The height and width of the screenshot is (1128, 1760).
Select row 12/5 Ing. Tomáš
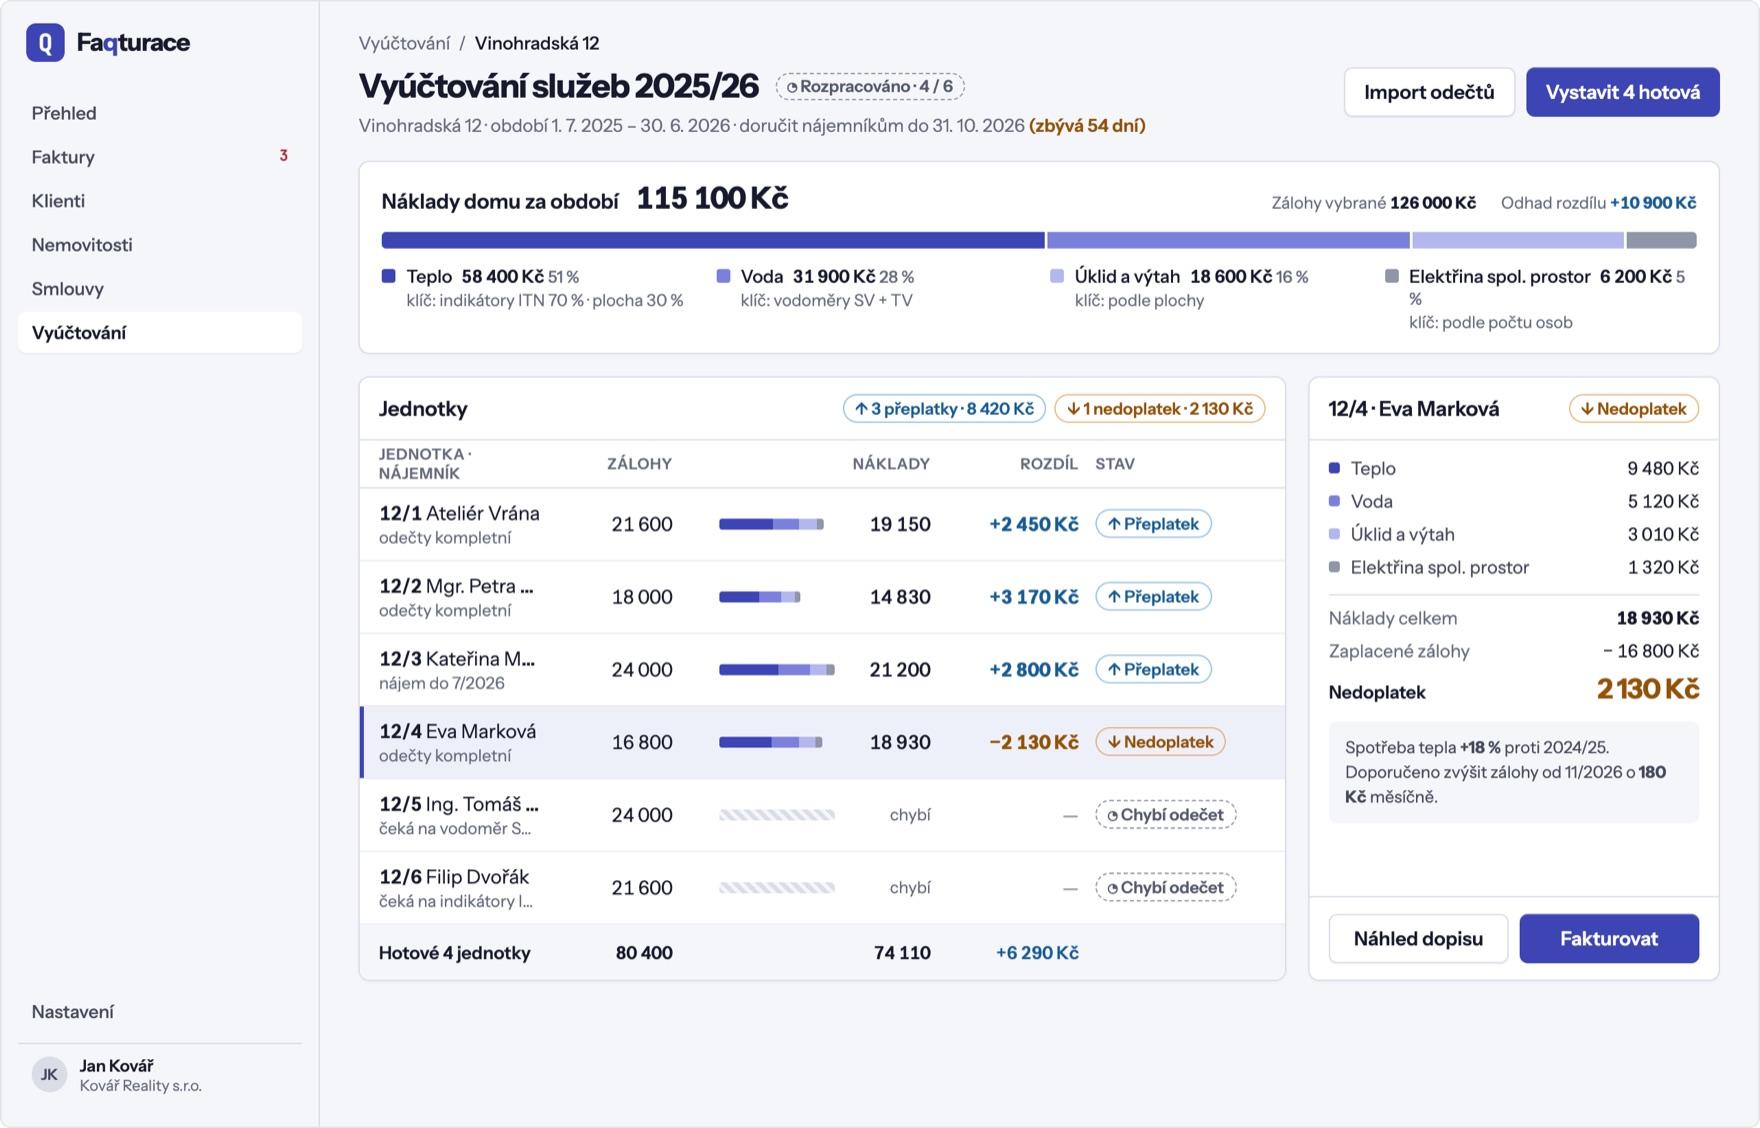point(822,815)
